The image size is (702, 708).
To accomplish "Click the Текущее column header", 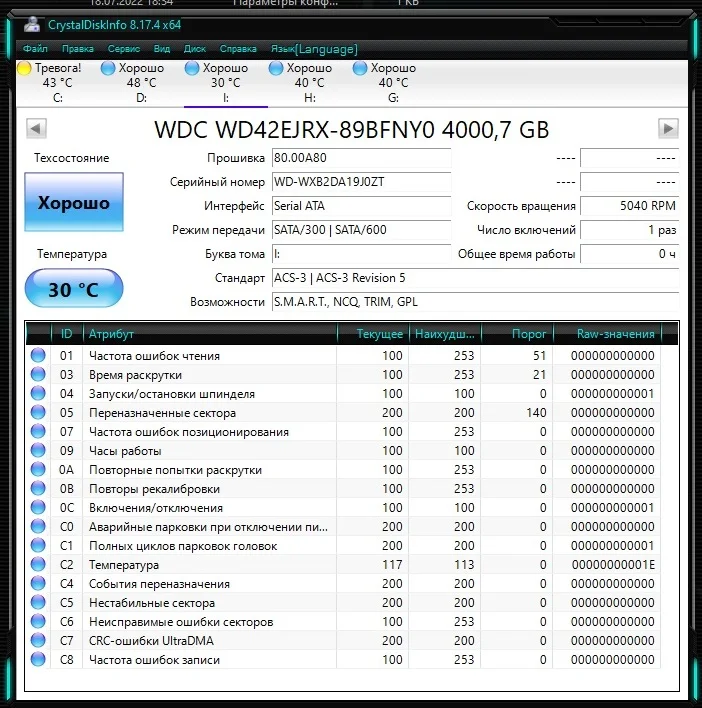I will (373, 334).
